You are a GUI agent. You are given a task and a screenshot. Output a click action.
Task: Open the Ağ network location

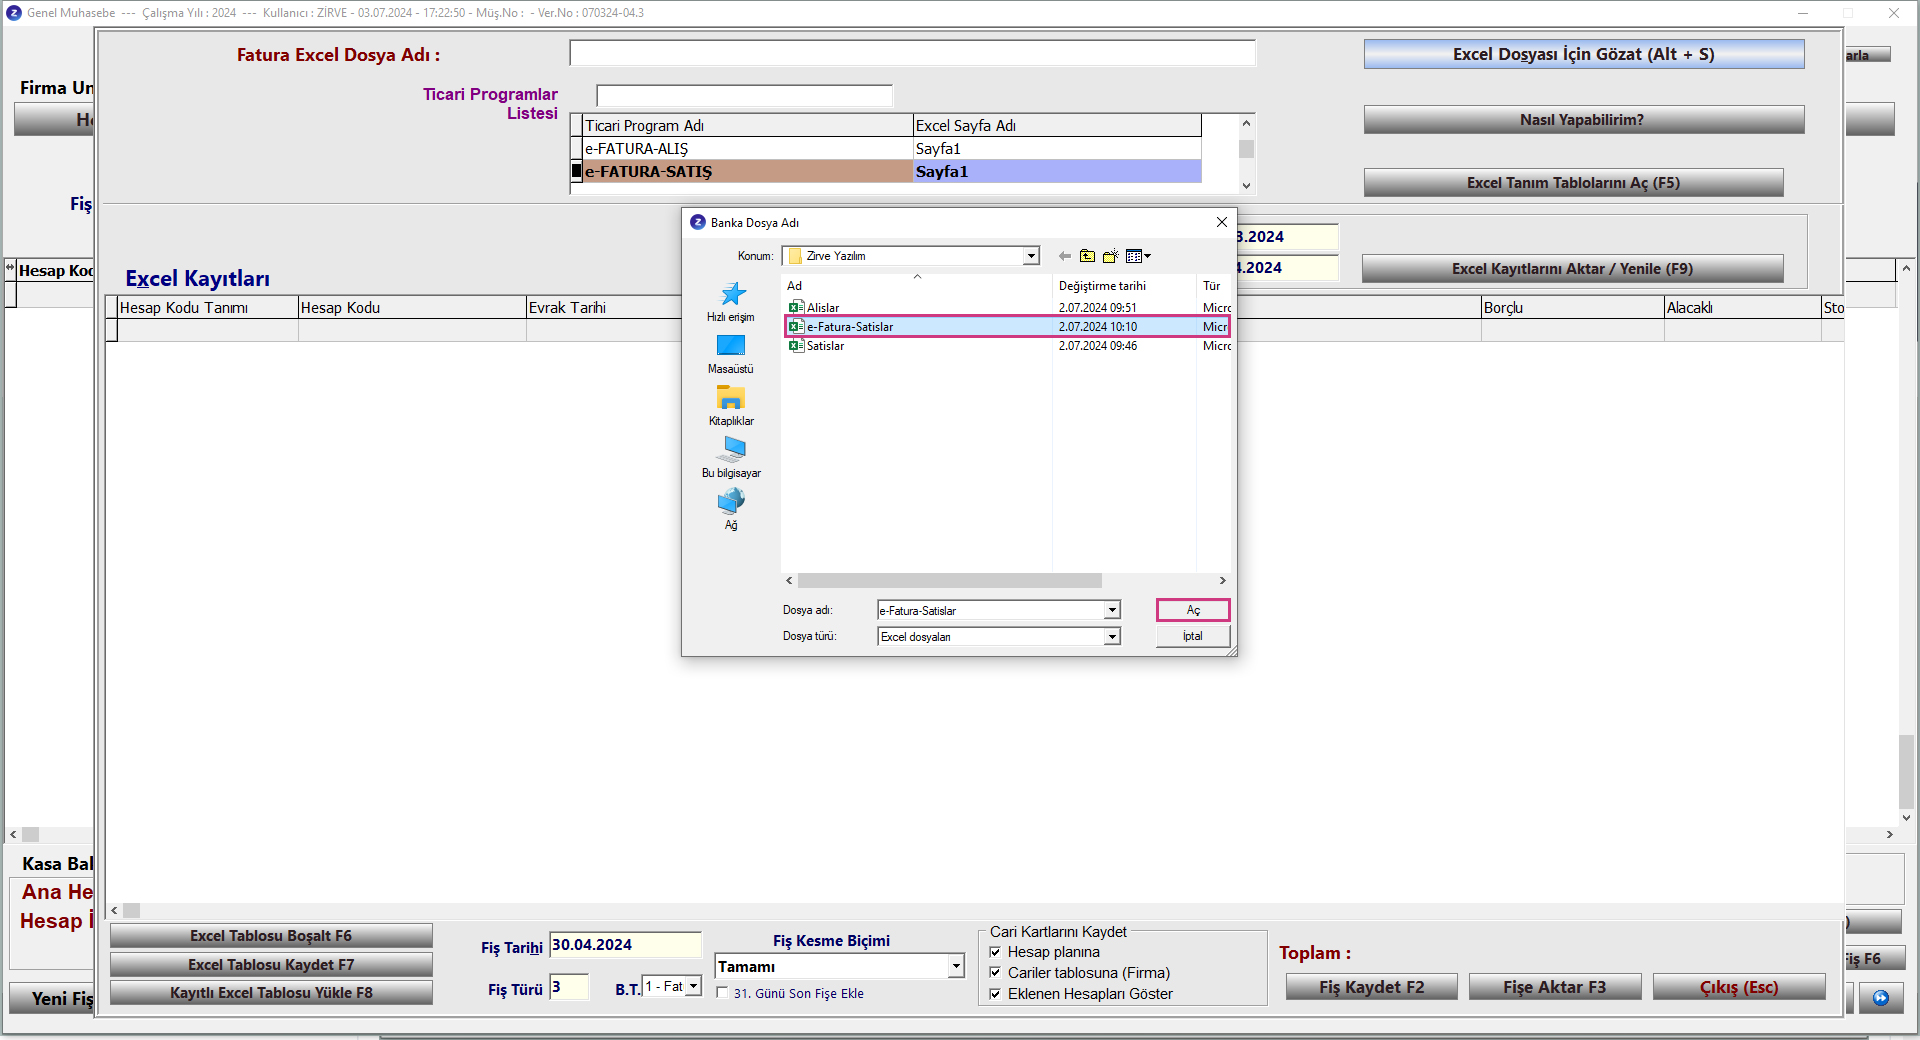click(731, 502)
